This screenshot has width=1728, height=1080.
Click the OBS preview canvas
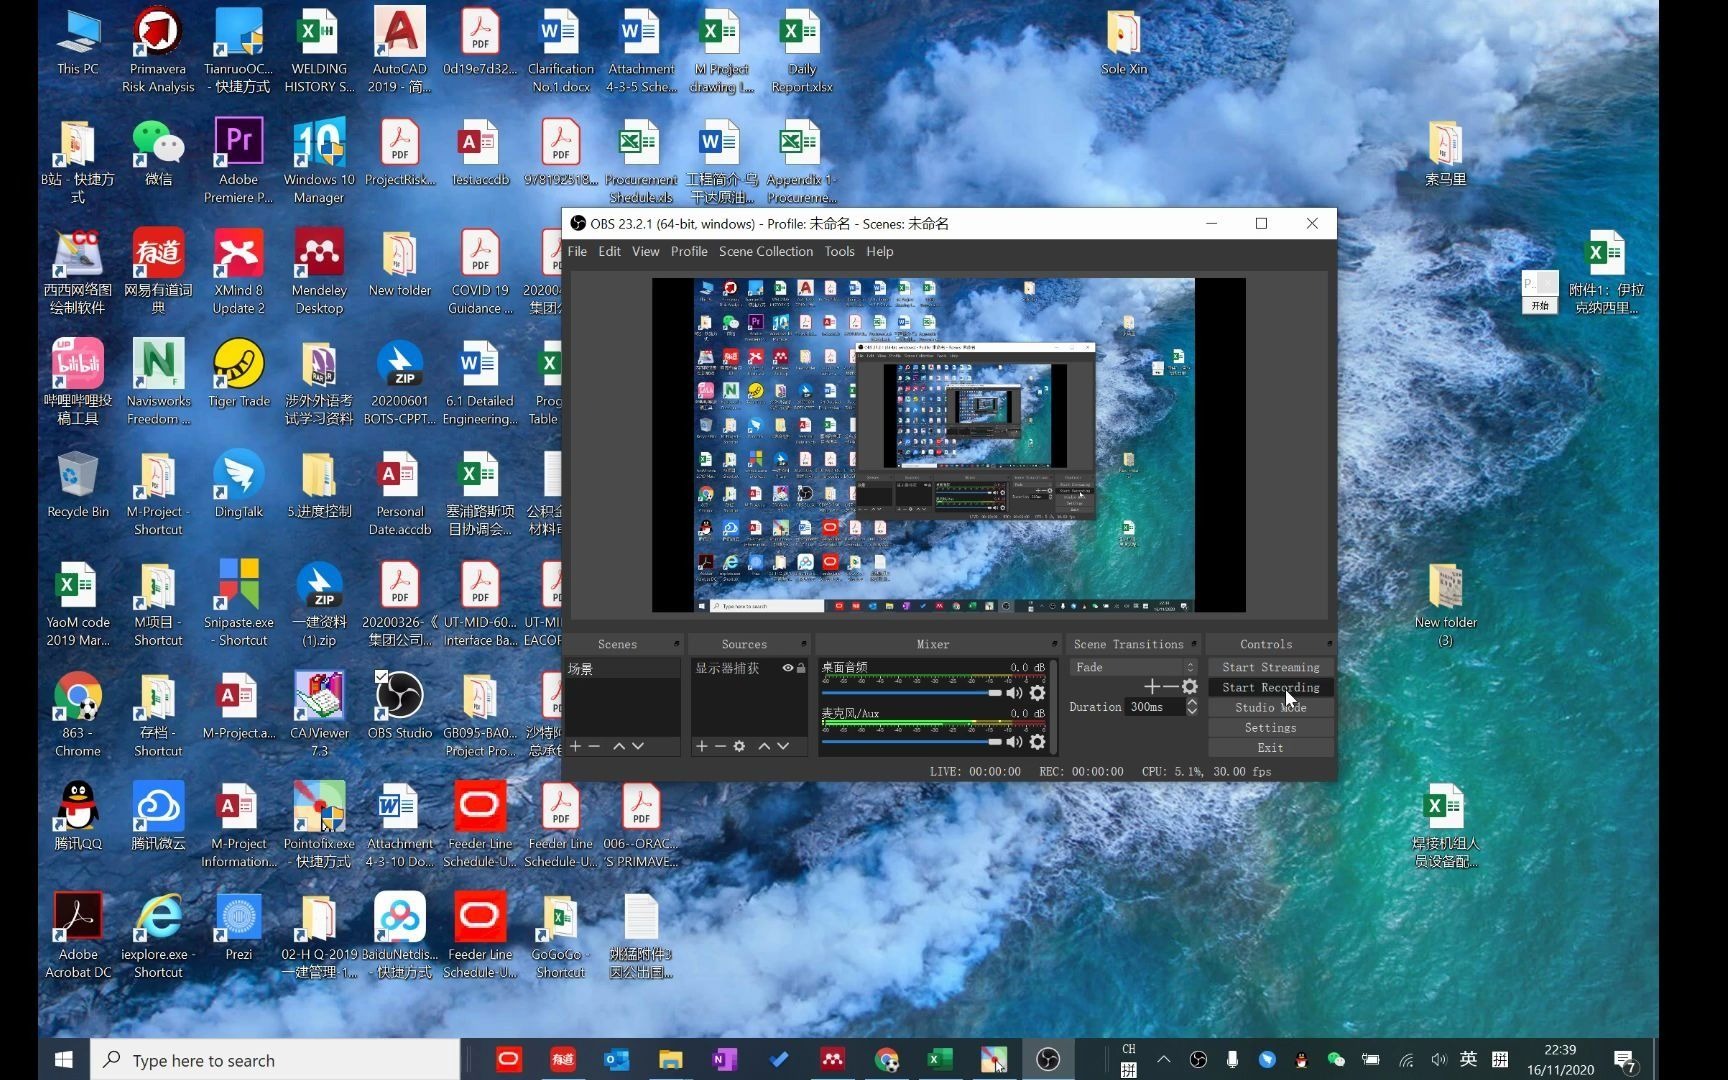pyautogui.click(x=948, y=445)
